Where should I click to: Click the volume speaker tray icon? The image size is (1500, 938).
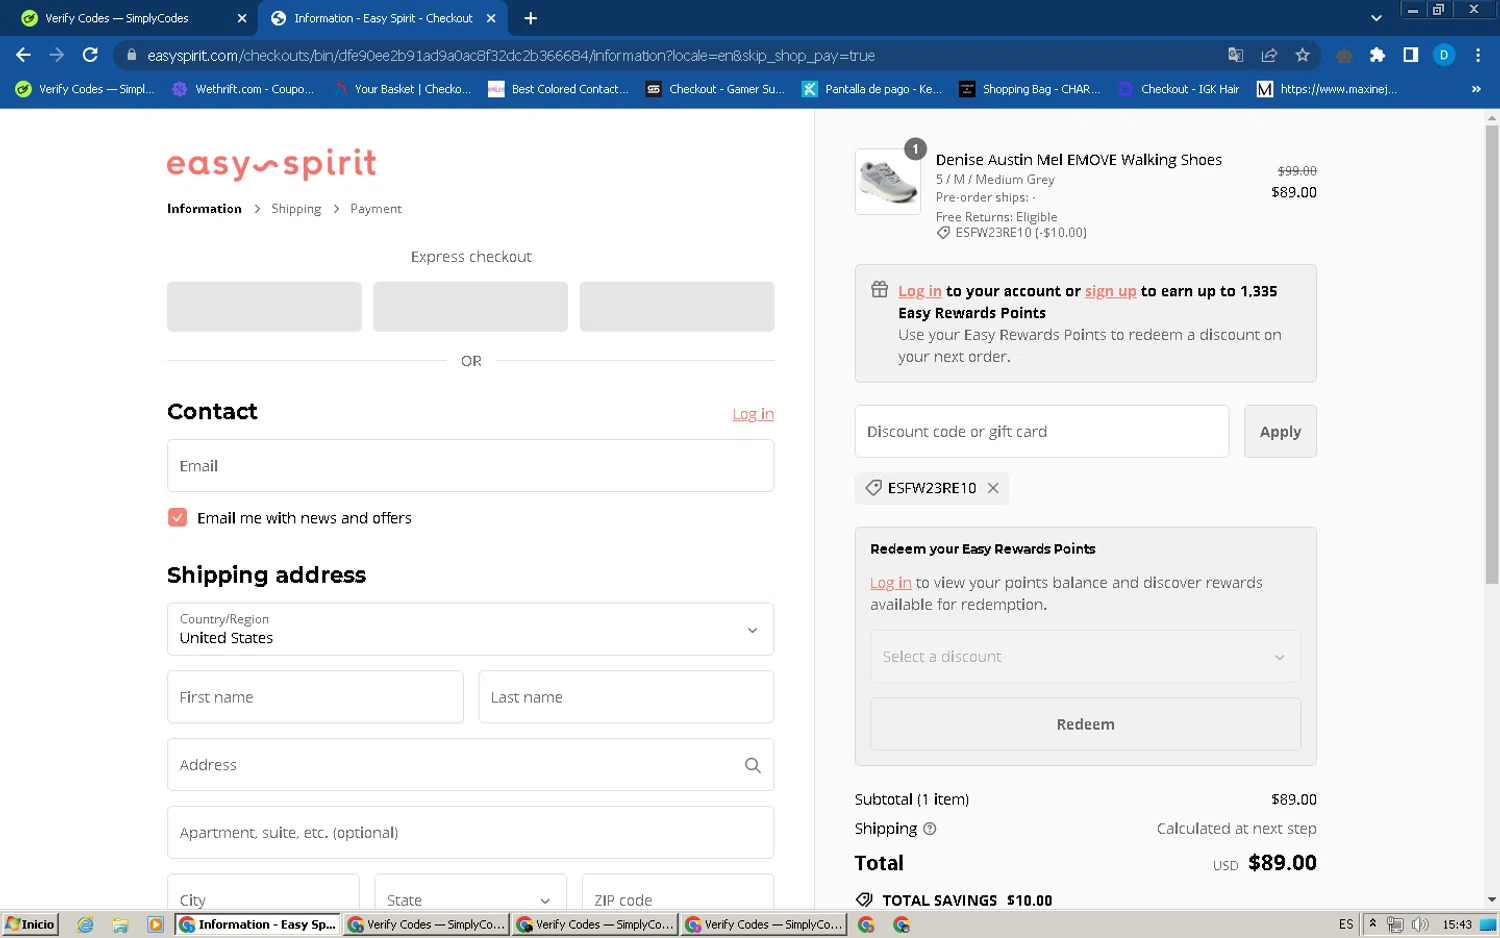(x=1419, y=924)
